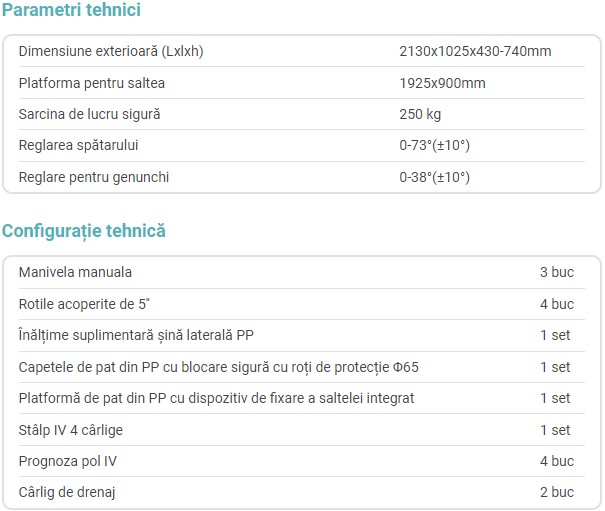Click the Parametri tehnici heading
605x511 pixels.
point(71,9)
